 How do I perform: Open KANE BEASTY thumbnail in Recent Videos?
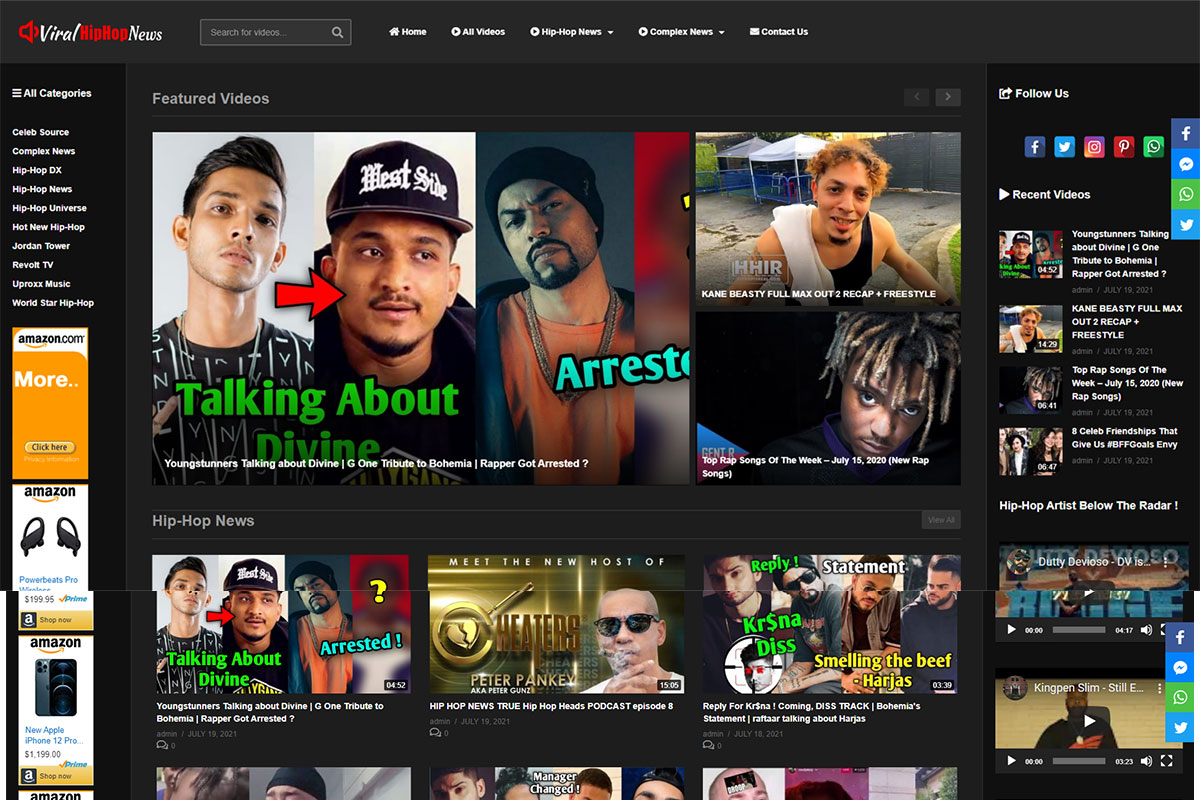click(x=1030, y=329)
